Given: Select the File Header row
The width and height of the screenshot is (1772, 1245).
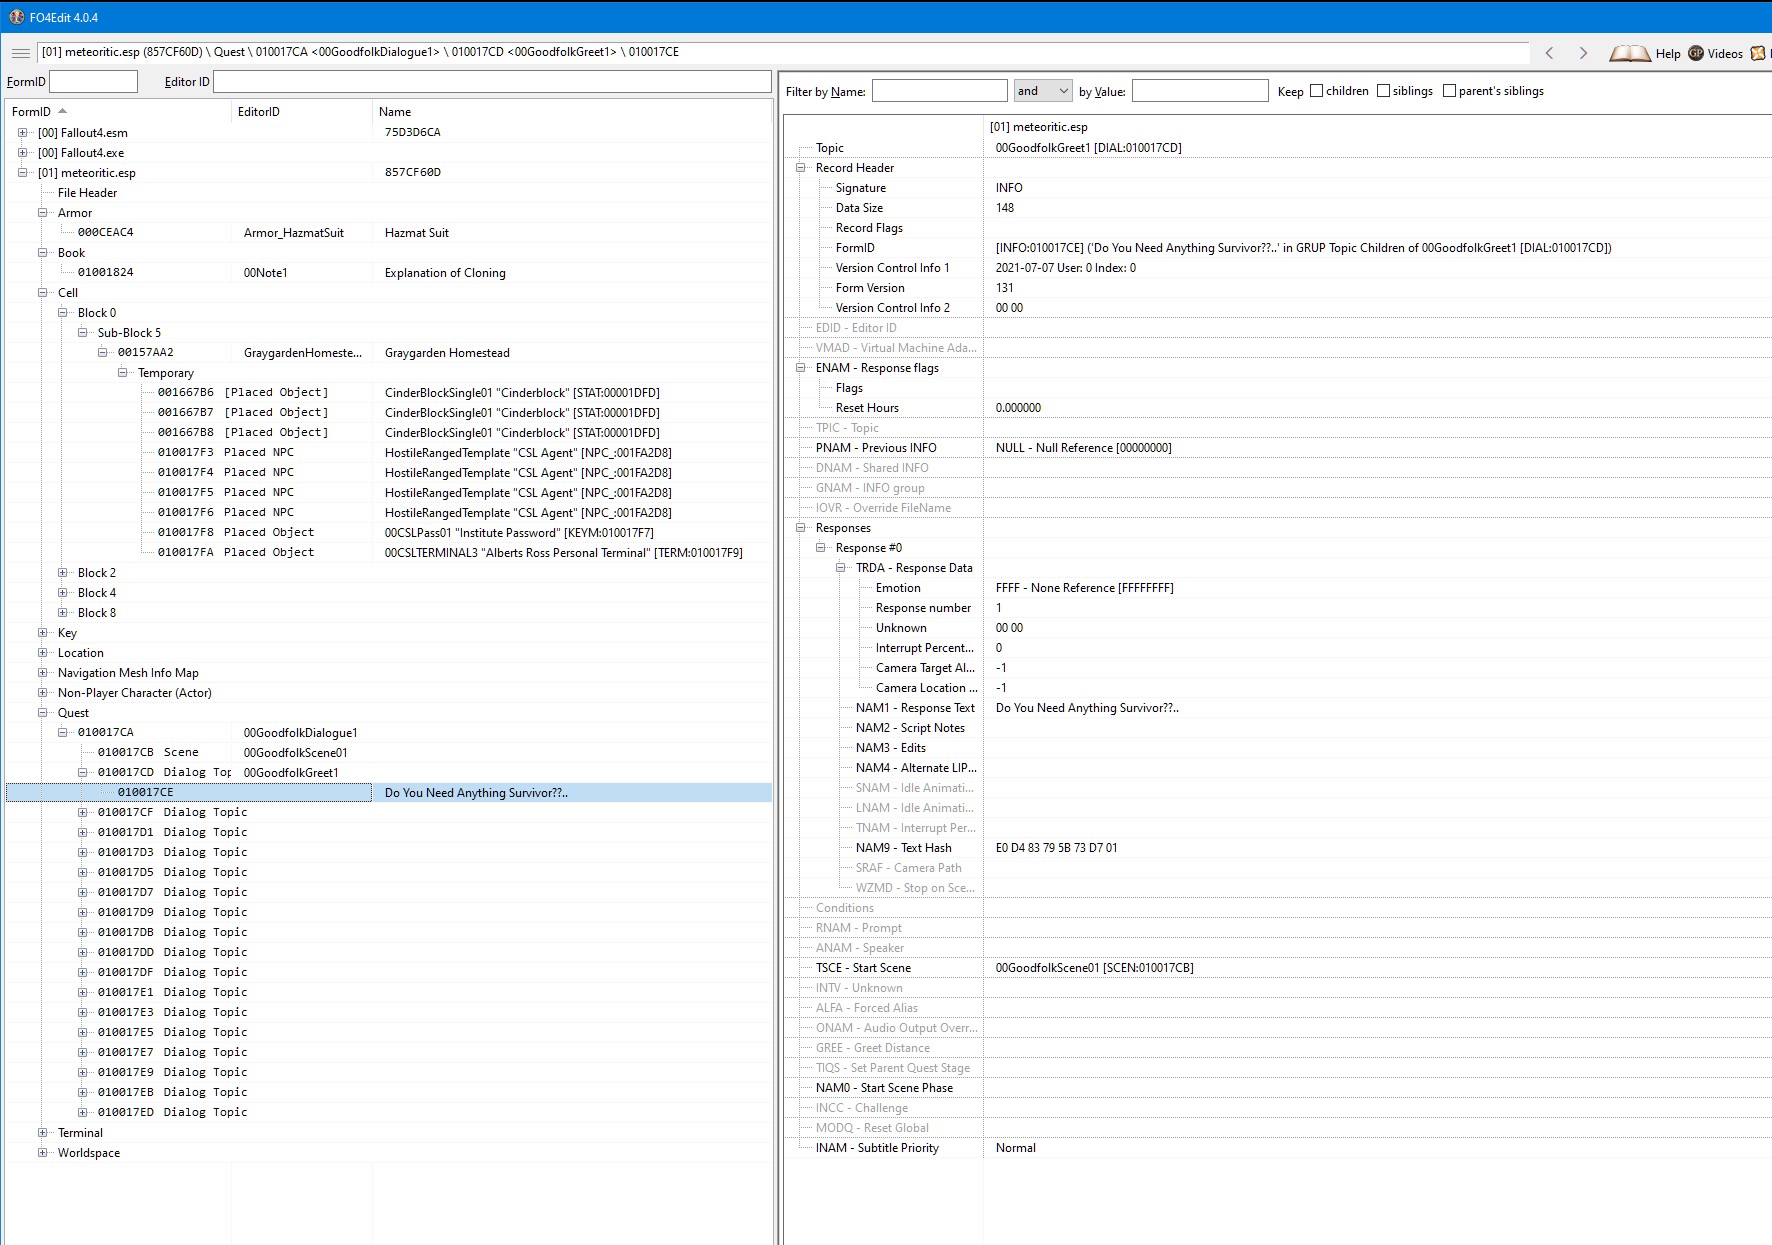Looking at the screenshot, I should [389, 192].
